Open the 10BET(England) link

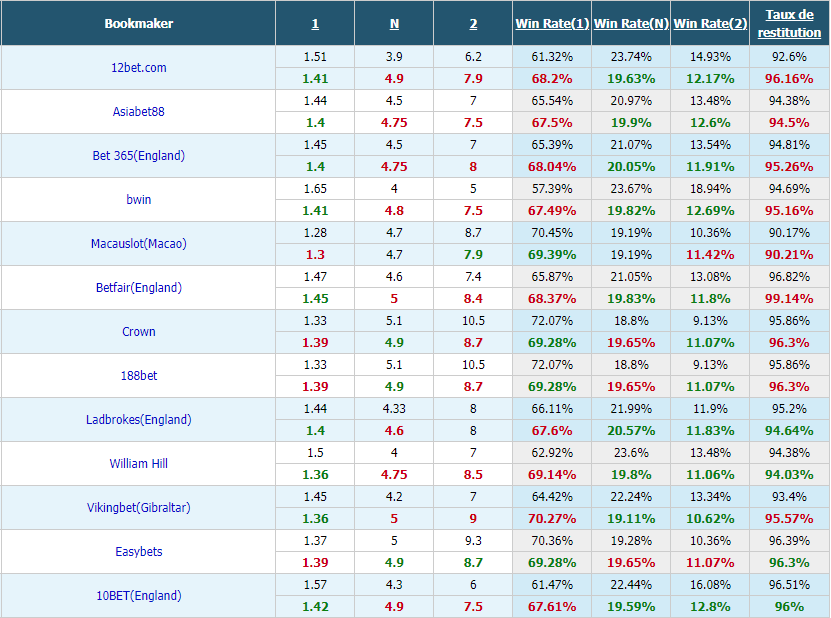coord(138,596)
